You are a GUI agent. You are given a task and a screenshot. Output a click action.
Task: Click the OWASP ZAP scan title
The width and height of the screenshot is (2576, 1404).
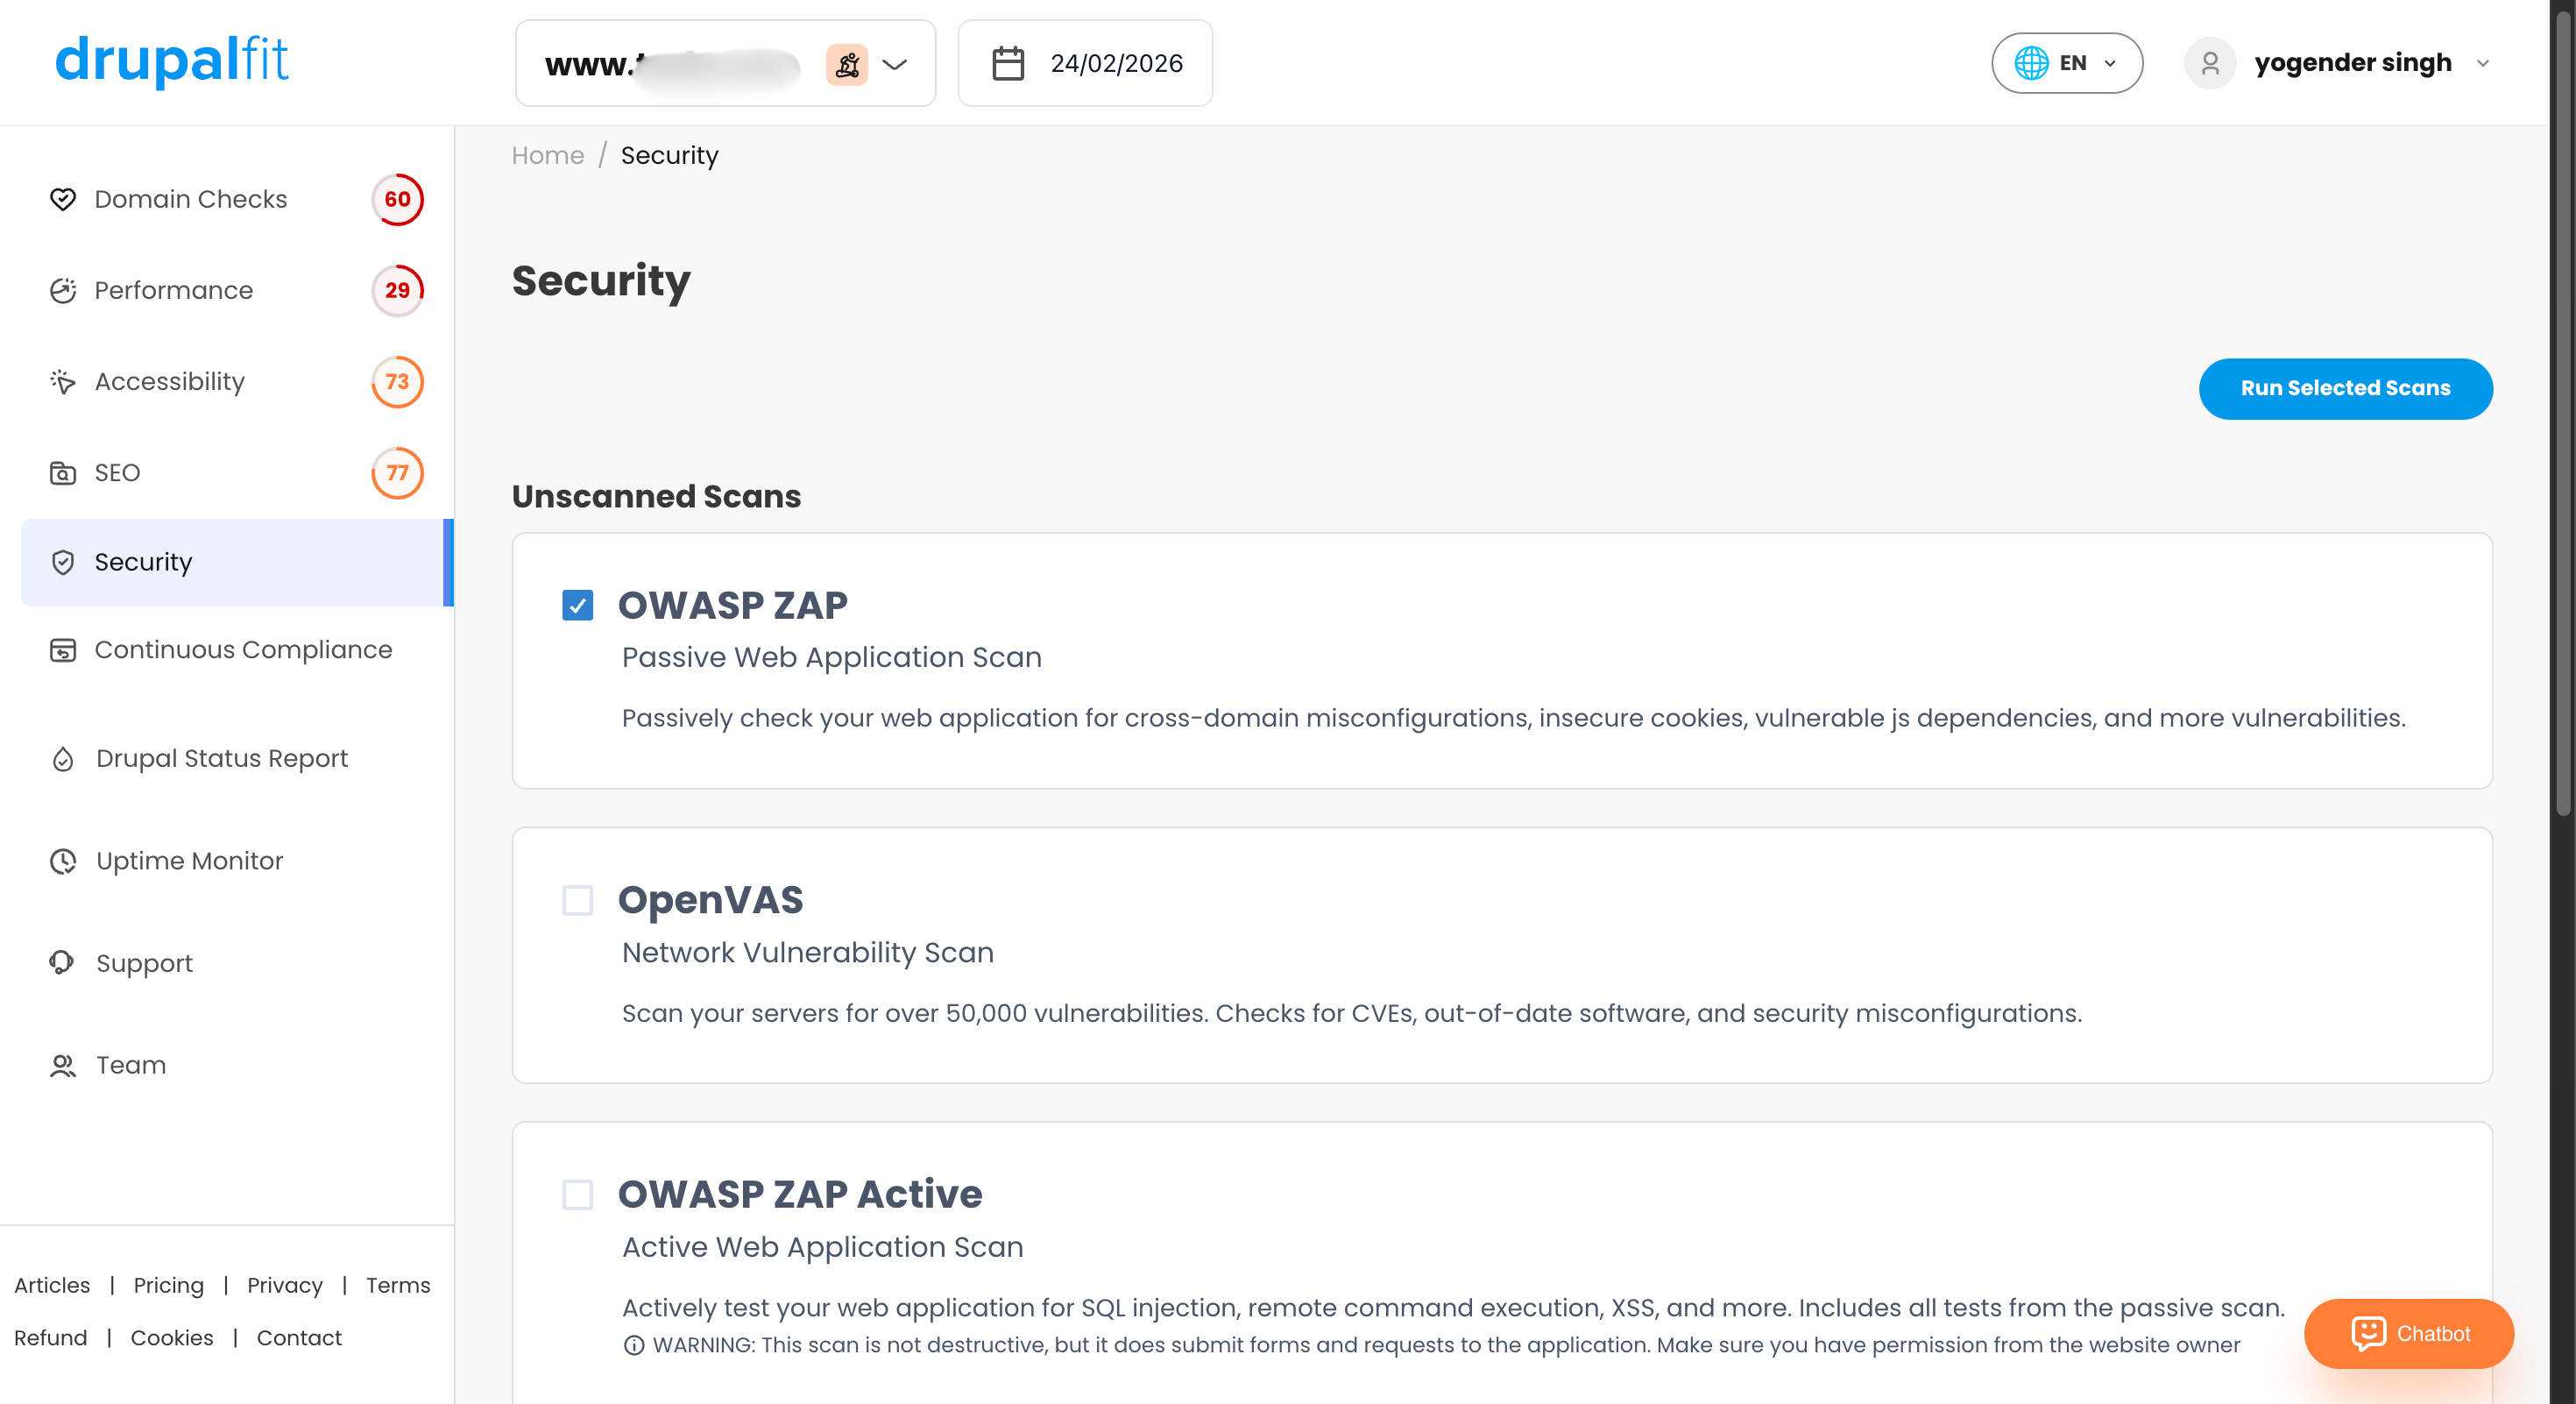[733, 605]
